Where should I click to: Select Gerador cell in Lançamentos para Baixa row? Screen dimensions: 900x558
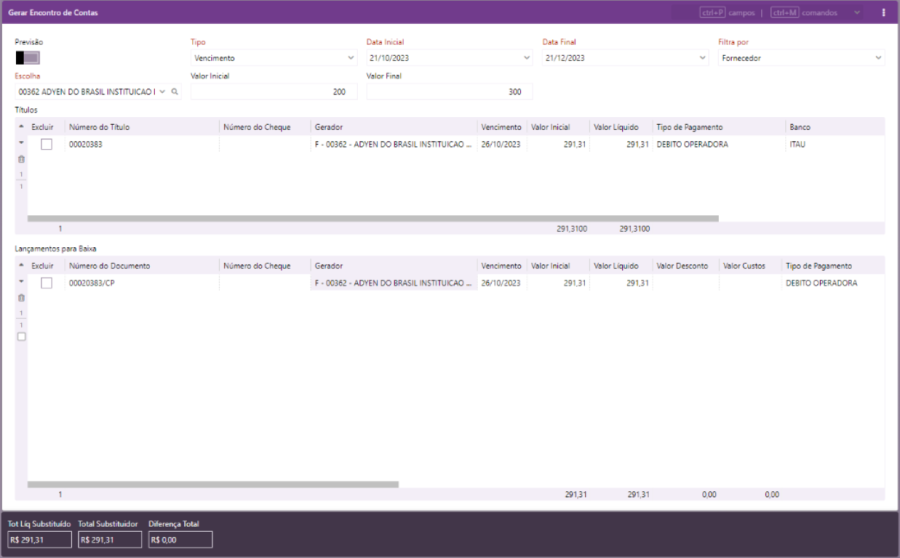[393, 283]
